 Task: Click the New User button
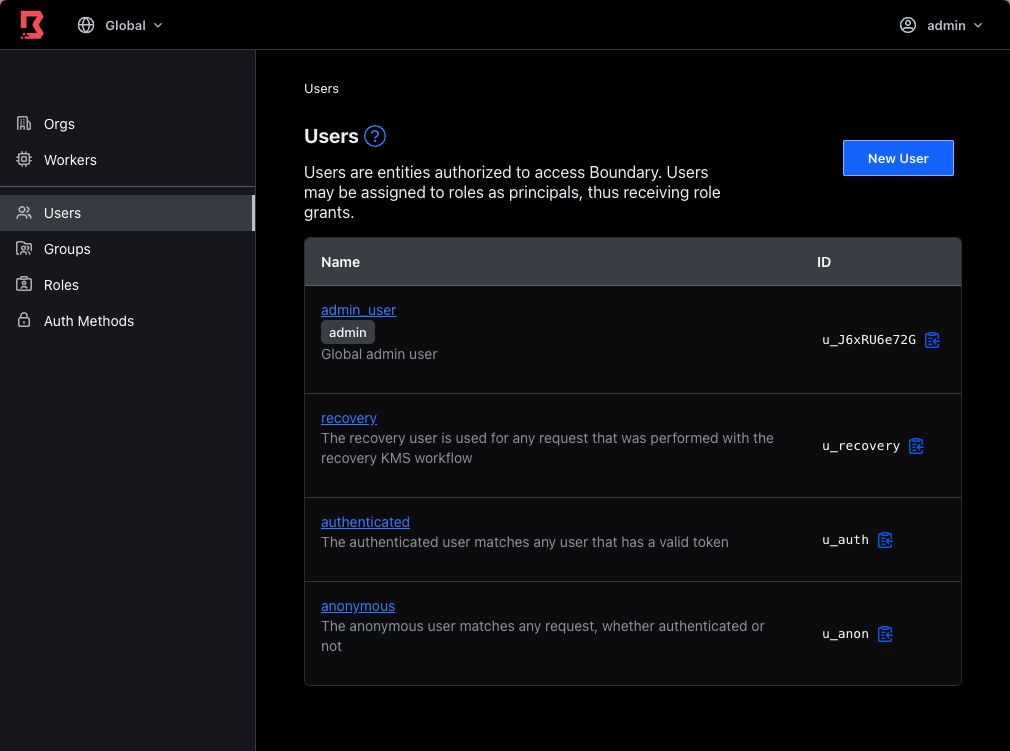pos(898,158)
